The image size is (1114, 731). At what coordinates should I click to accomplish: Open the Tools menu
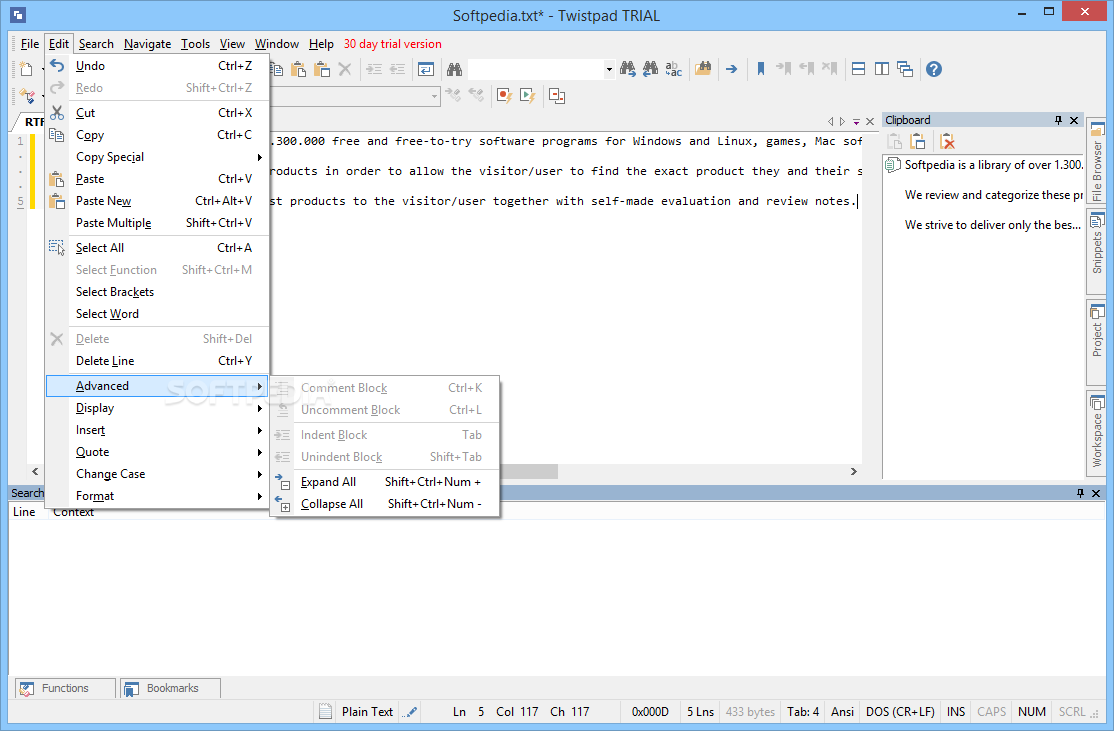coord(195,44)
